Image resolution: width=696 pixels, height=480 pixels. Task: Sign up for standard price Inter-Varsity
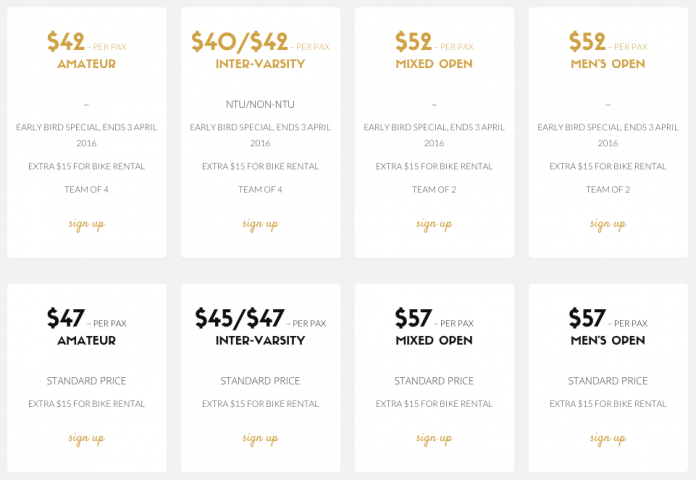[x=261, y=439]
